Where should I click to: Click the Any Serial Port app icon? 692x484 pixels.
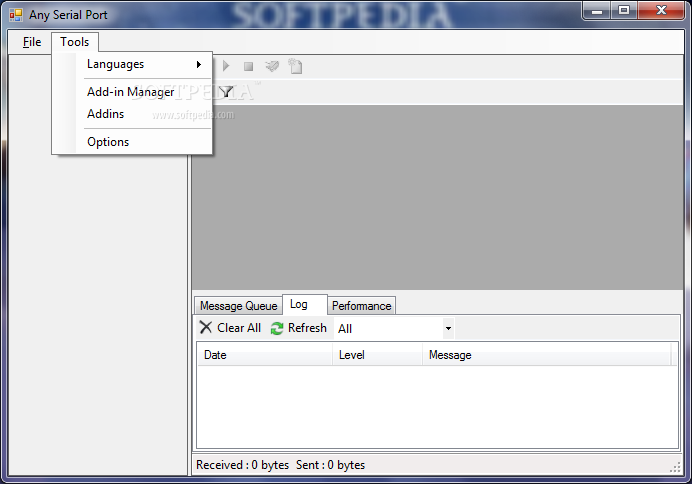(16, 15)
